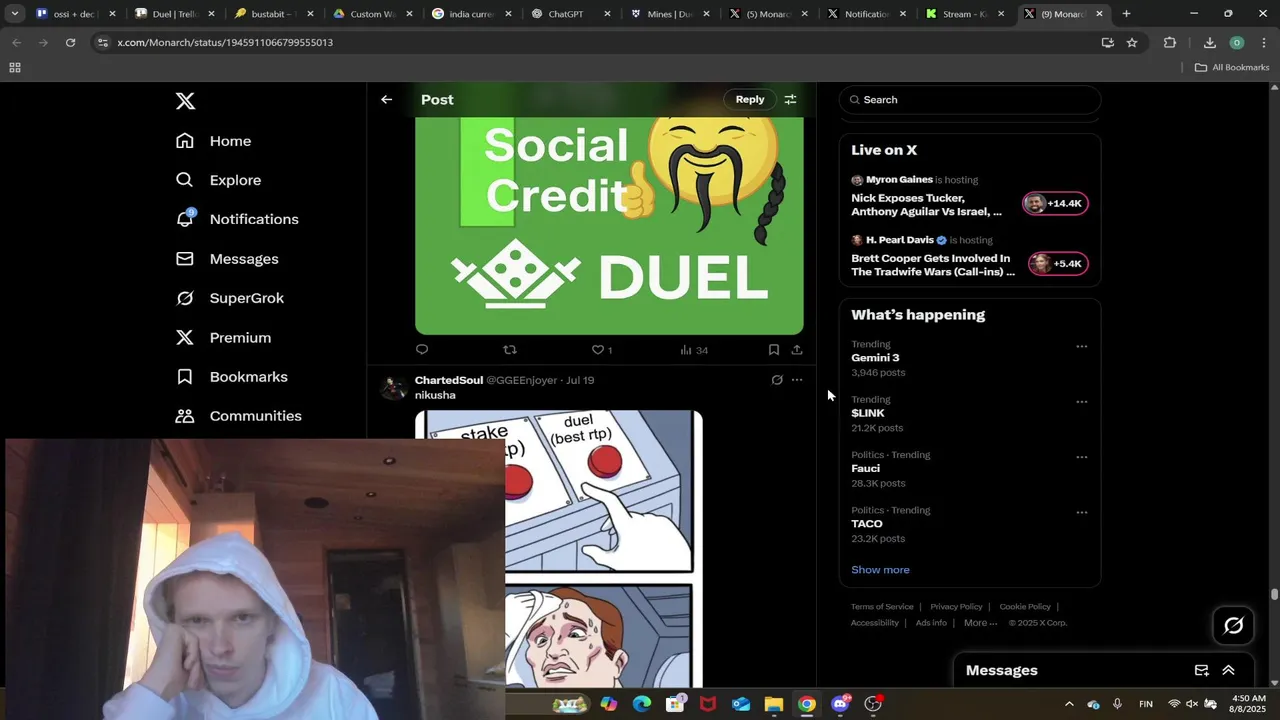Screen dimensions: 1280x720
Task: Open the Grok floating button
Action: [x=1233, y=626]
